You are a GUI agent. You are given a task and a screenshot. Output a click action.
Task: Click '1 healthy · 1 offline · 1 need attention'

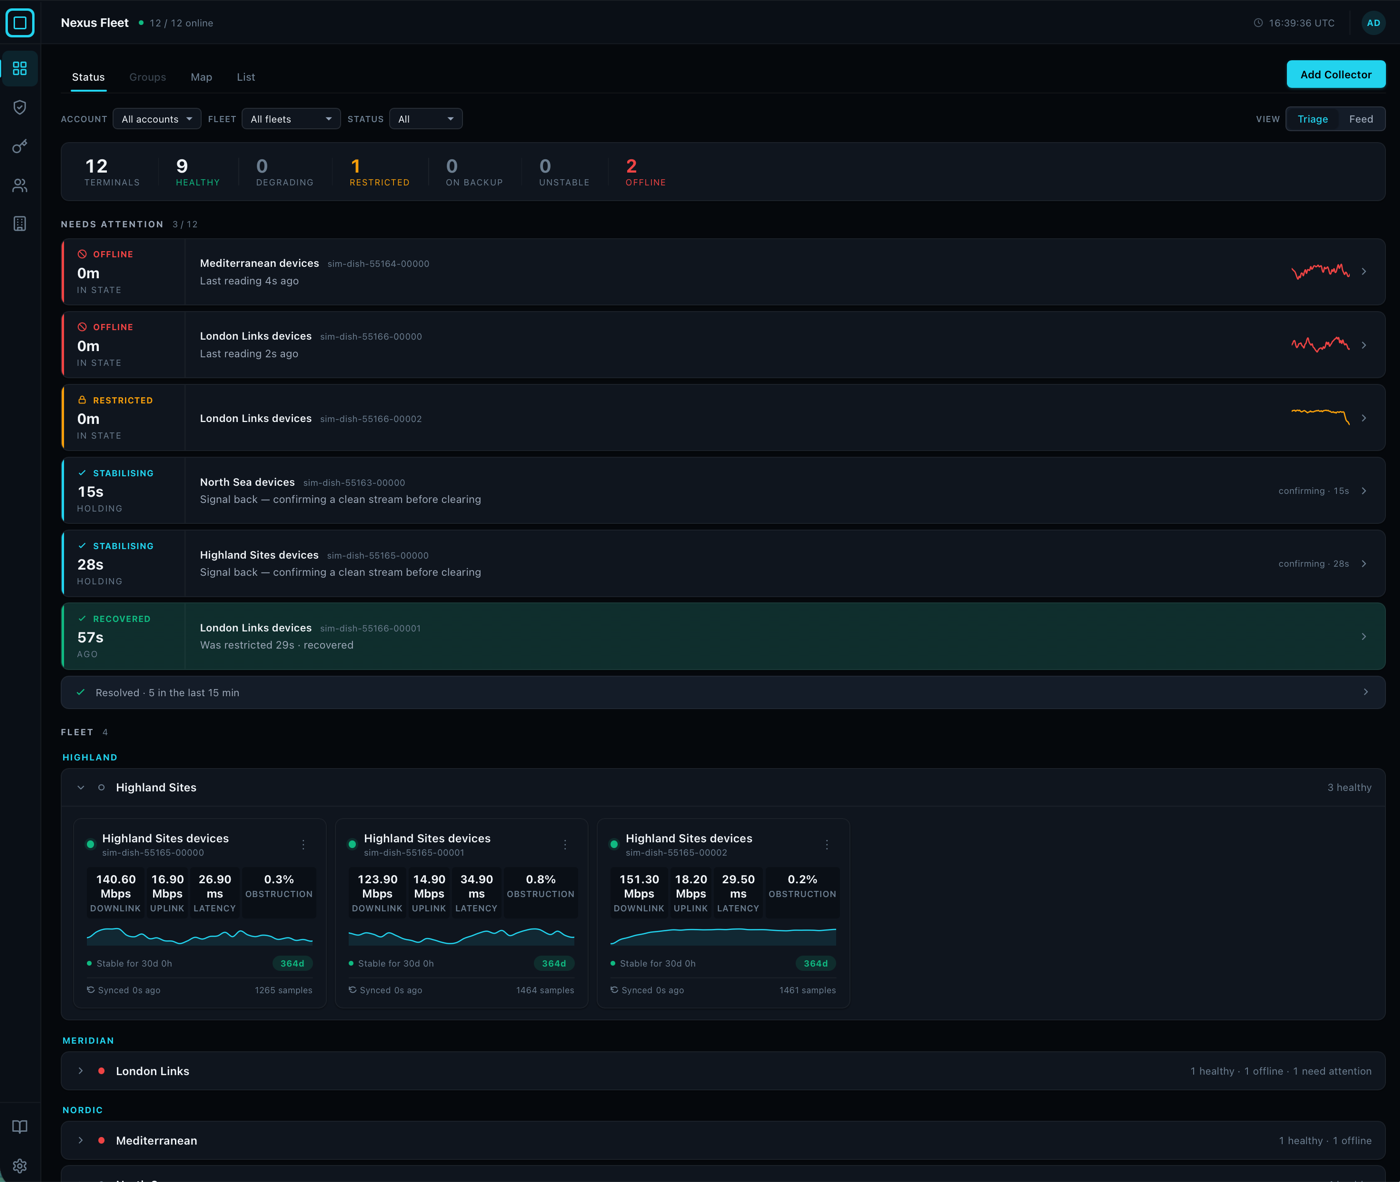(x=1281, y=1071)
